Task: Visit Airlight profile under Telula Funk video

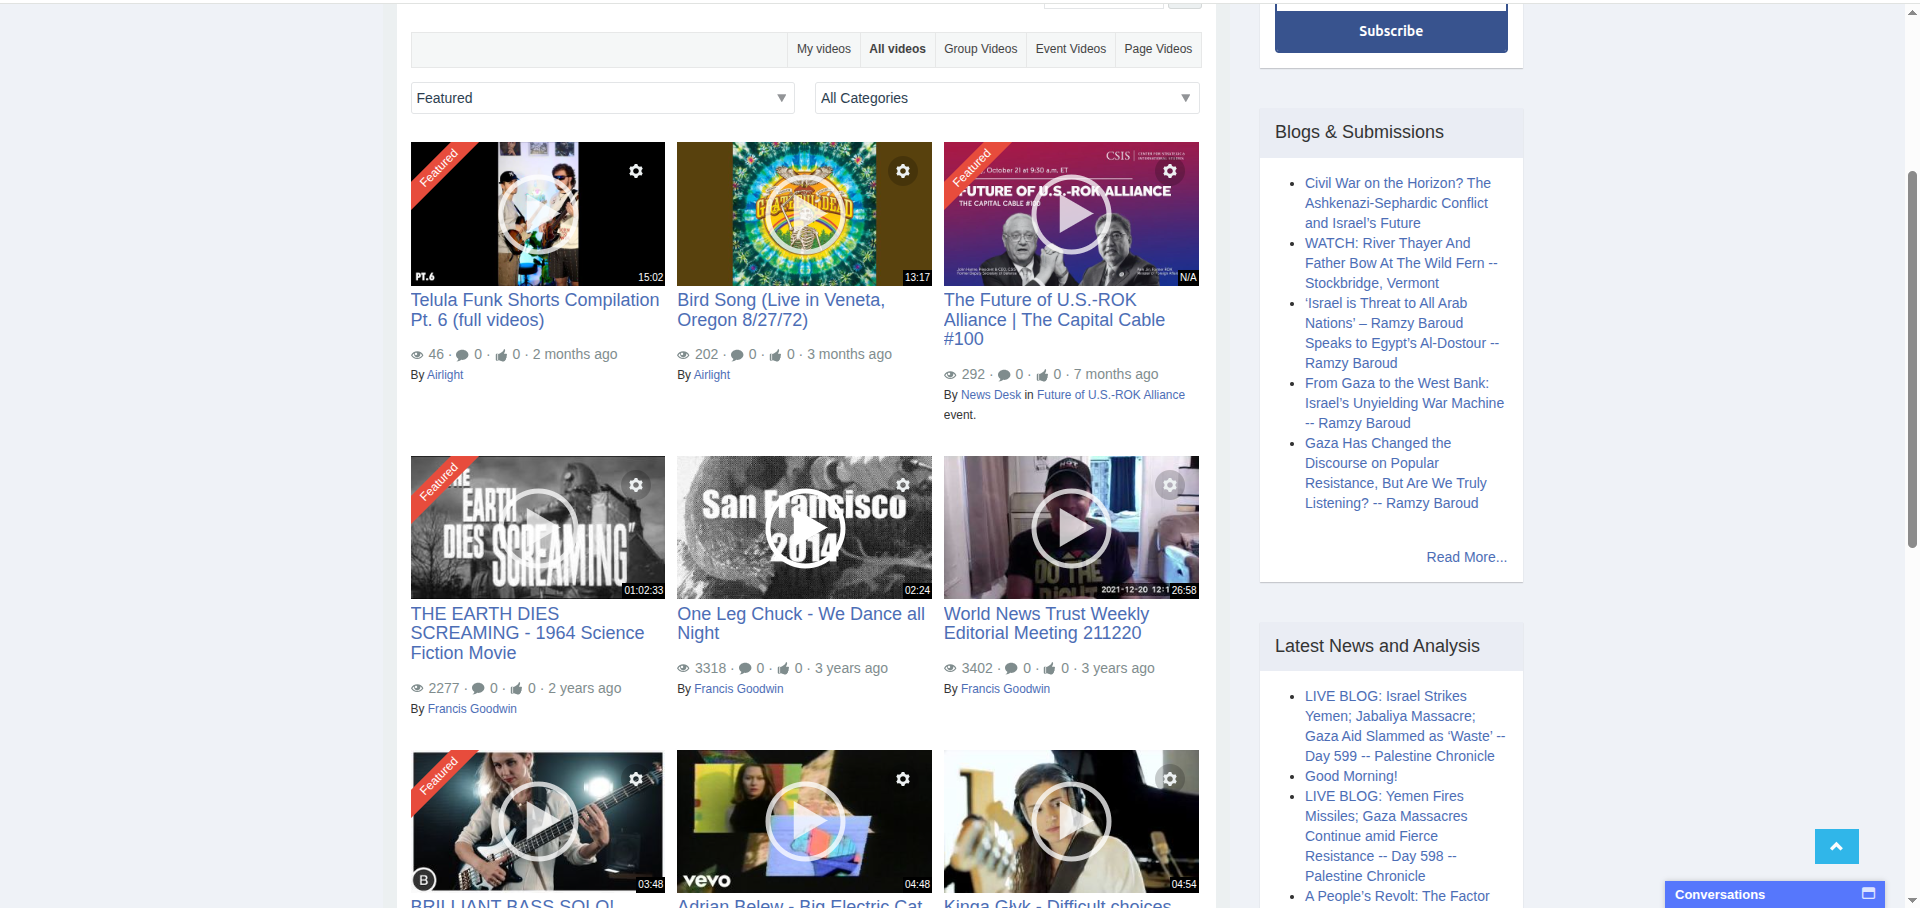Action: coord(445,375)
